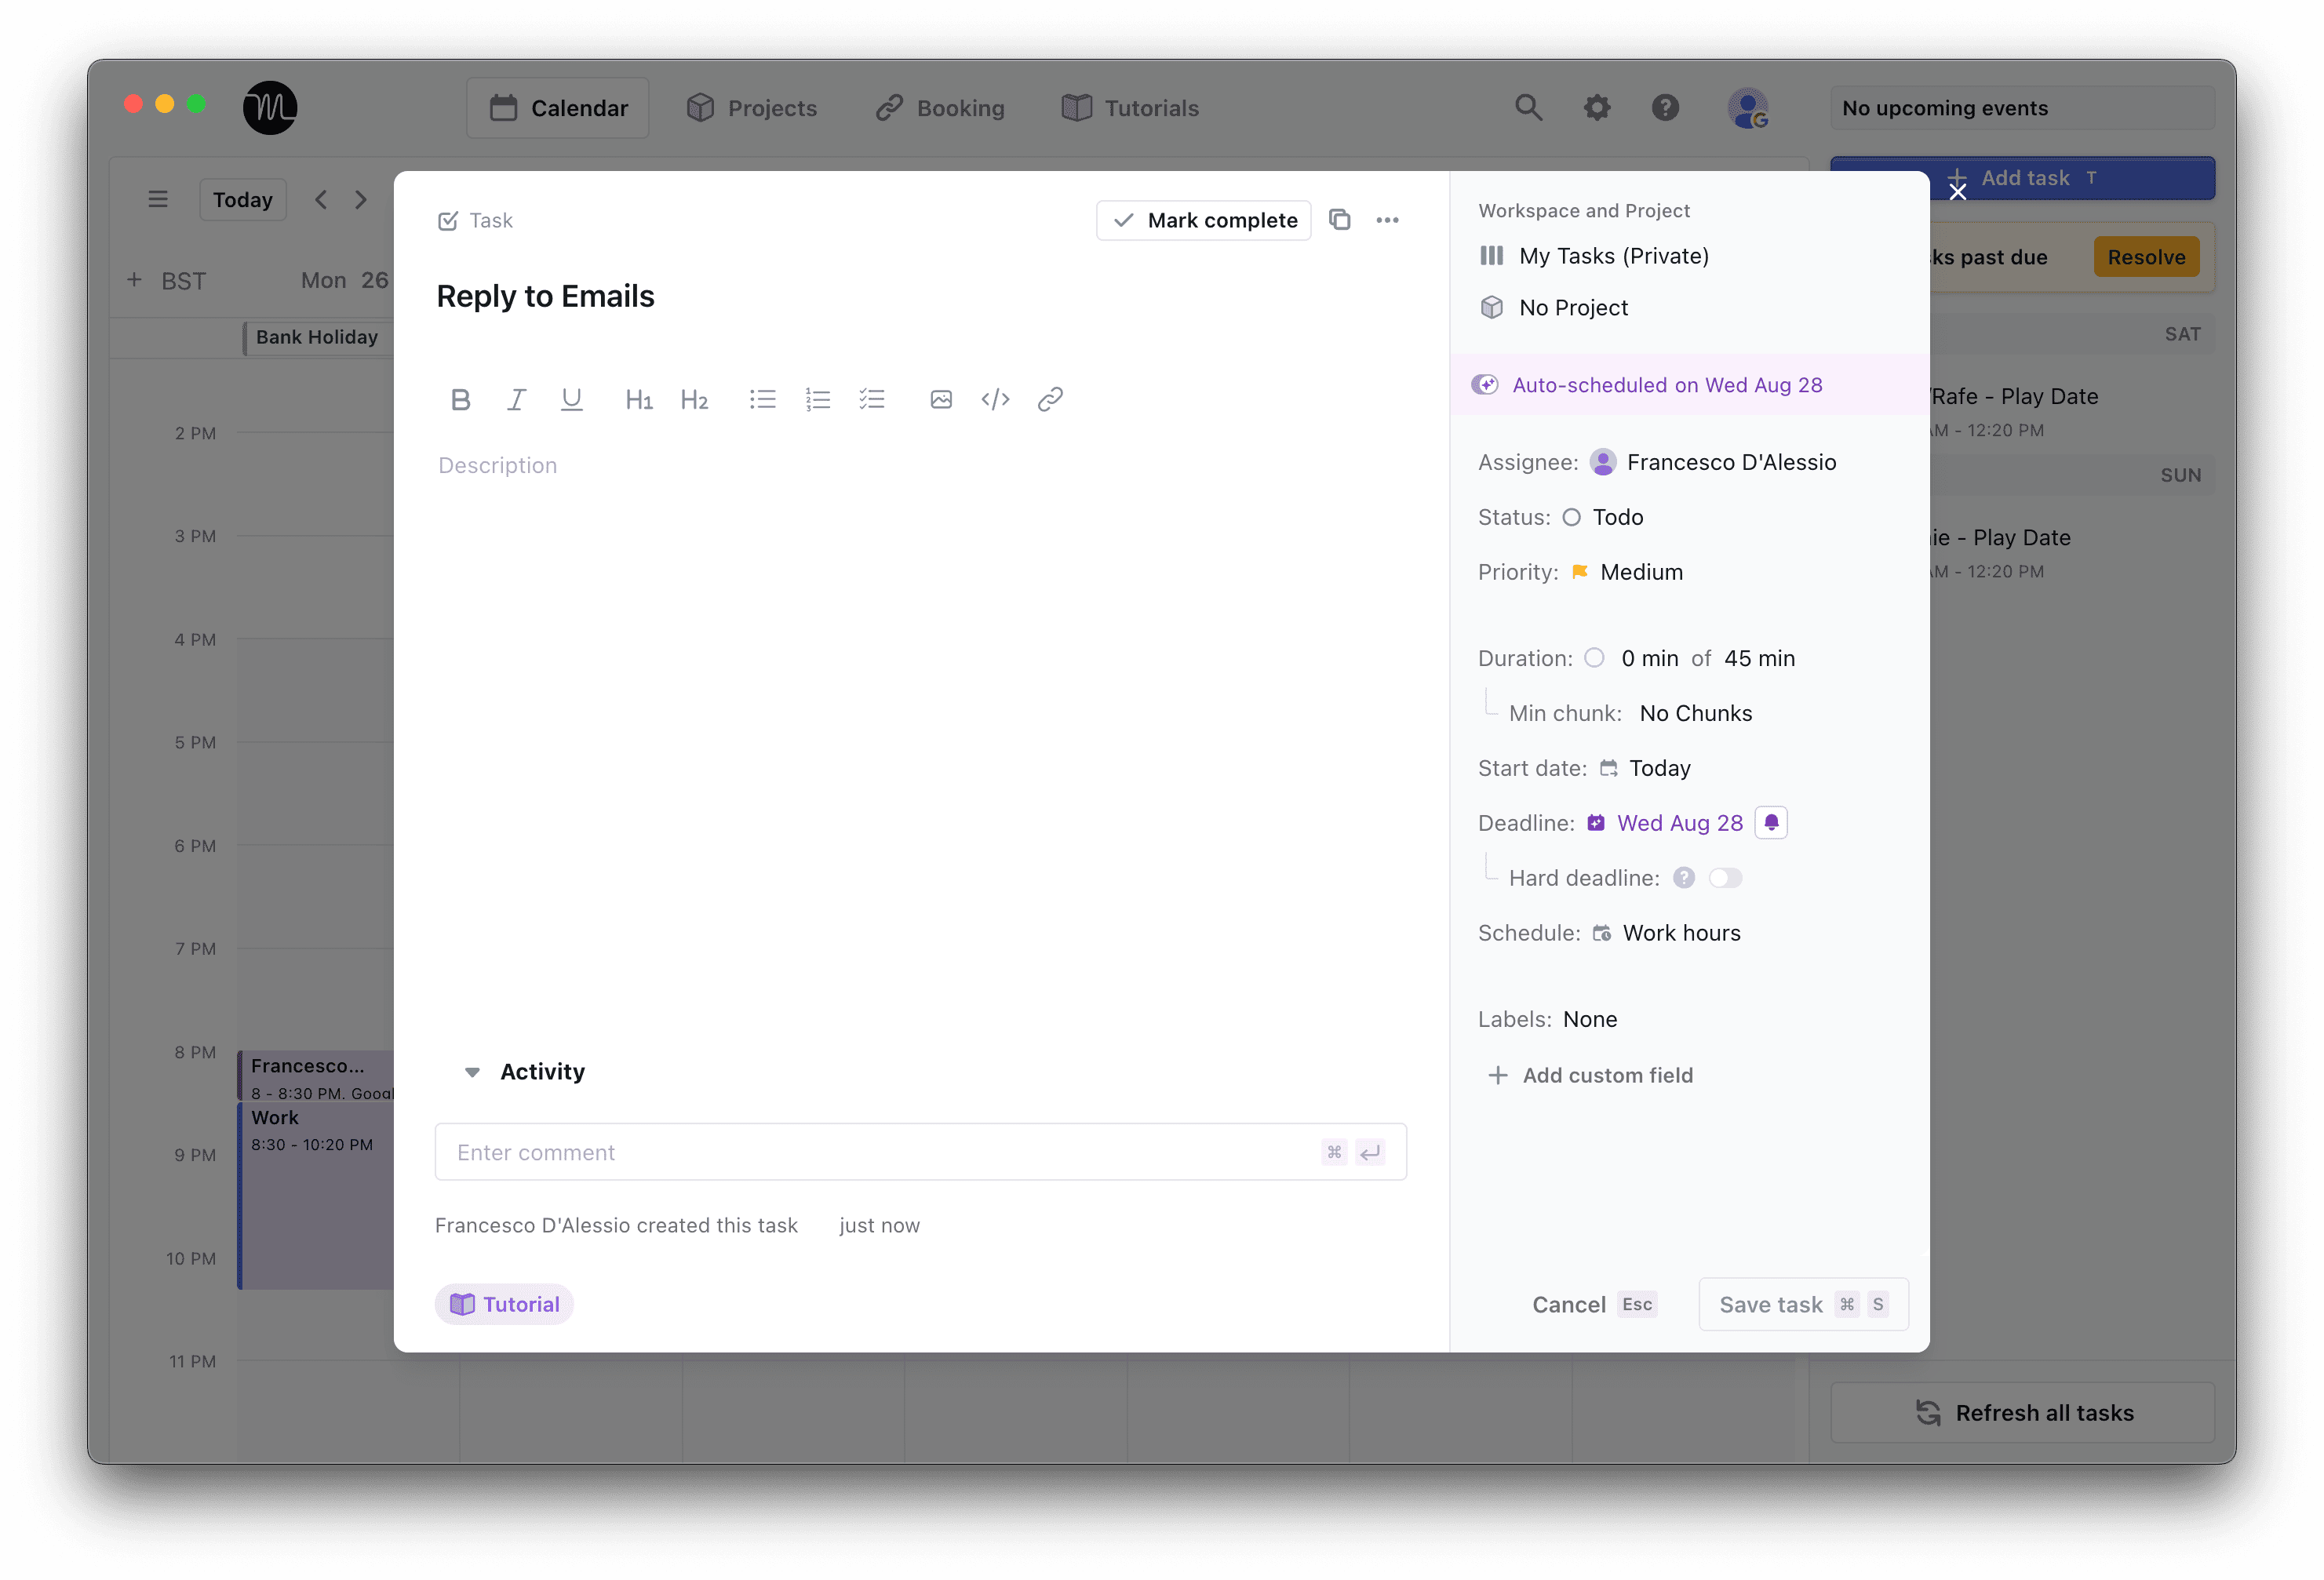Toggle the Todo status circle
Screen dimensions: 2324x1580
coord(1571,517)
